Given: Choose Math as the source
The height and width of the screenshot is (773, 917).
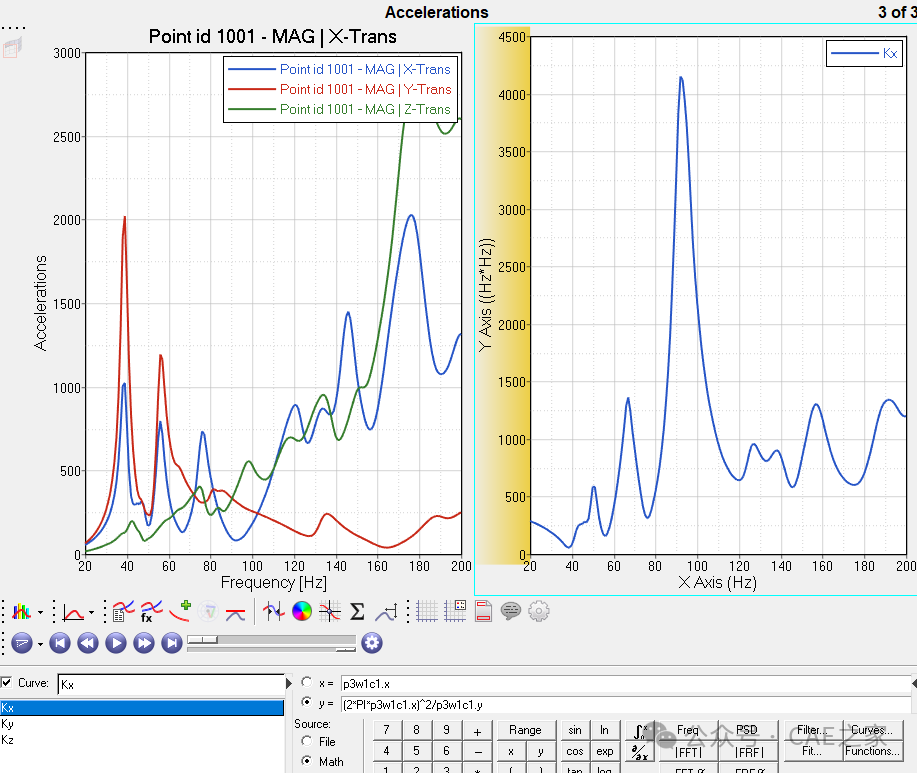Looking at the screenshot, I should [x=306, y=761].
